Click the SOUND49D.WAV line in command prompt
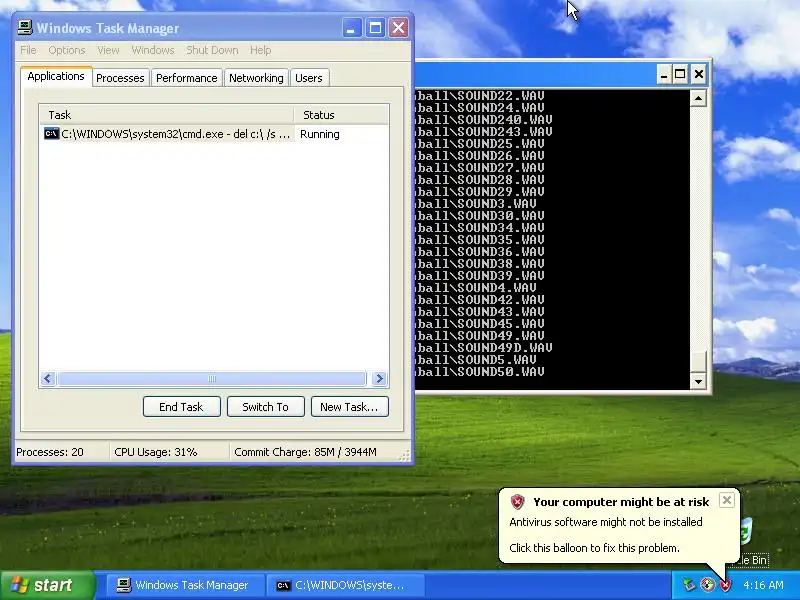Image resolution: width=800 pixels, height=600 pixels. (x=484, y=347)
